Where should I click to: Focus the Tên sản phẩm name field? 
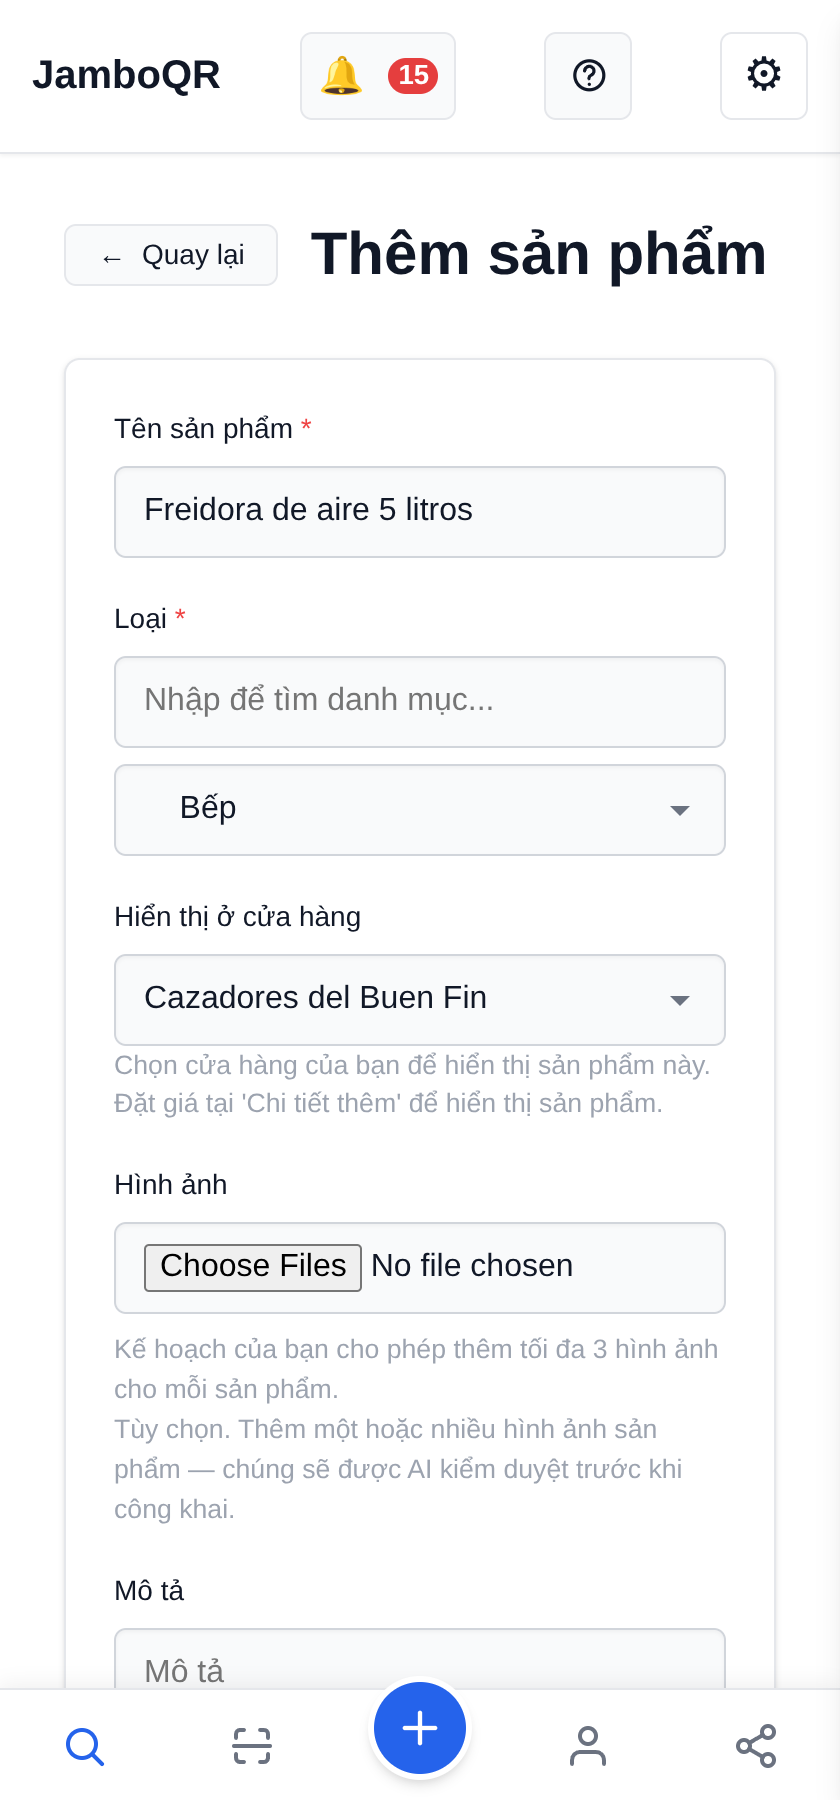420,512
